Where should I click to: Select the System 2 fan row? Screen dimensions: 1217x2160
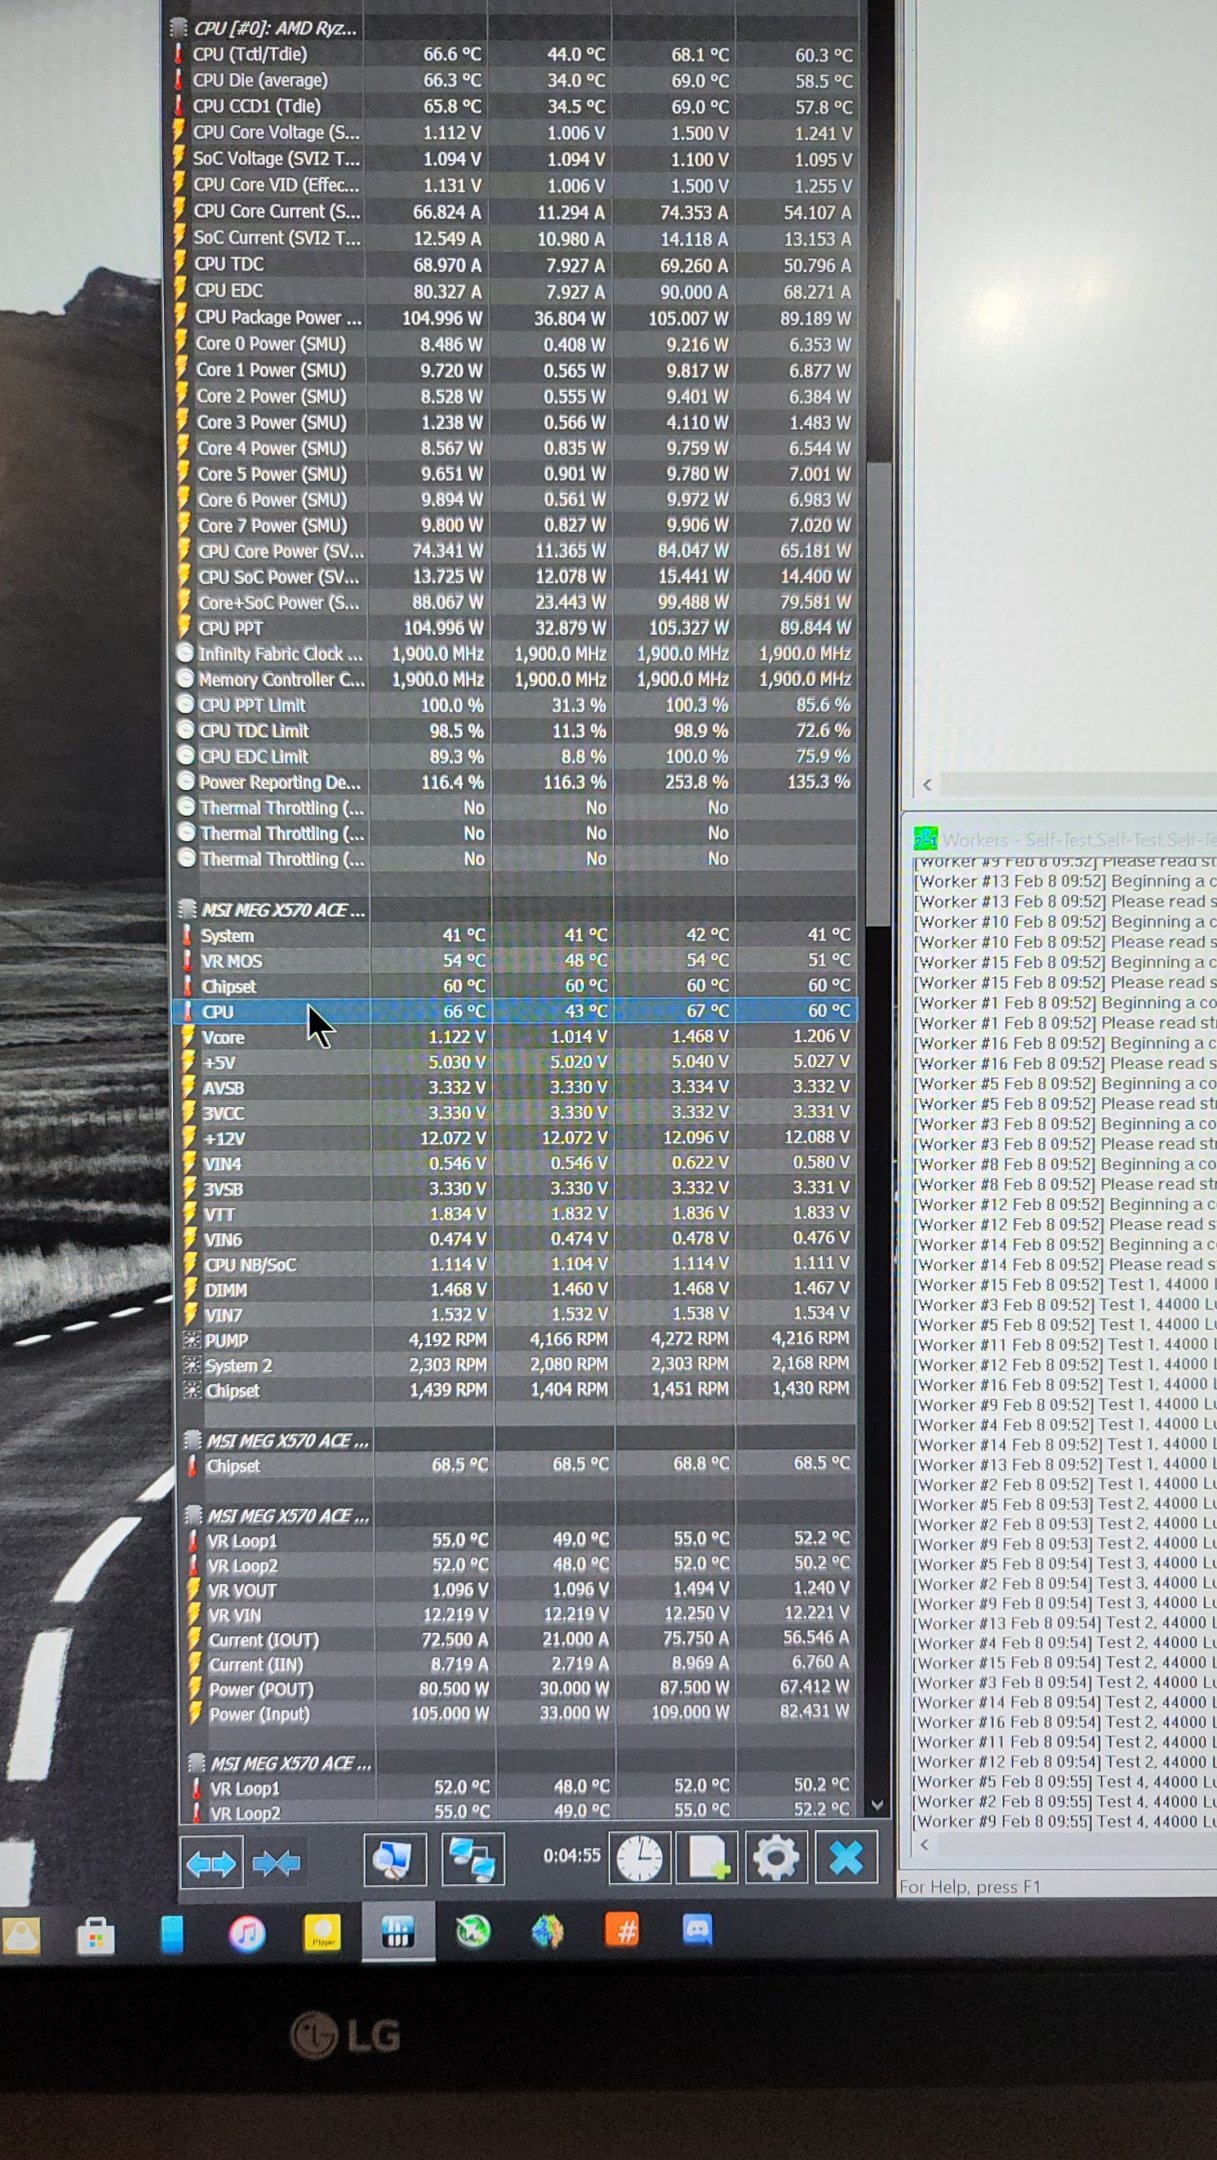point(516,1364)
